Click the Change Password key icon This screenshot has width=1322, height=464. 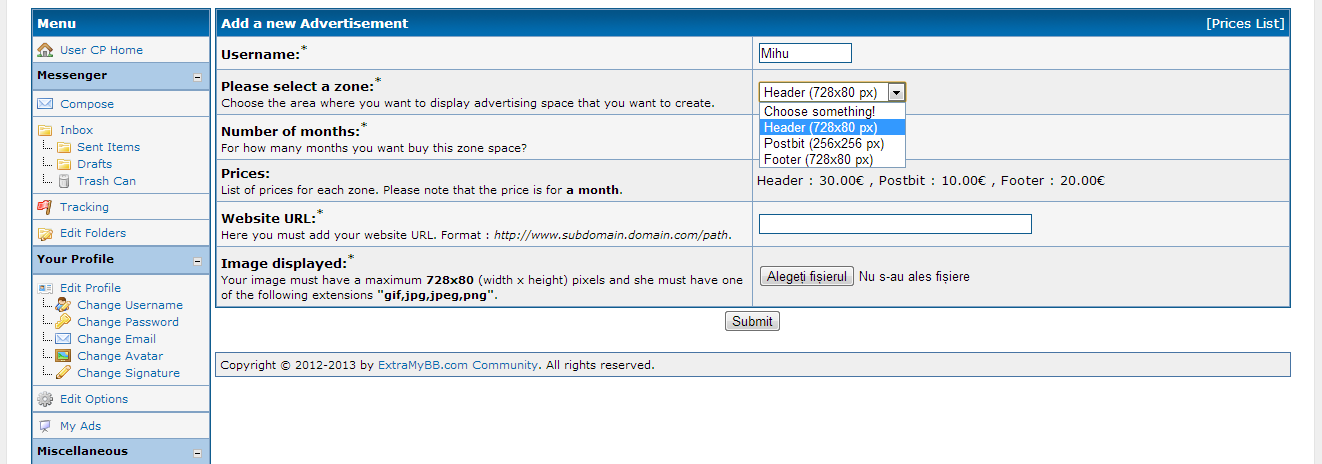click(x=64, y=322)
